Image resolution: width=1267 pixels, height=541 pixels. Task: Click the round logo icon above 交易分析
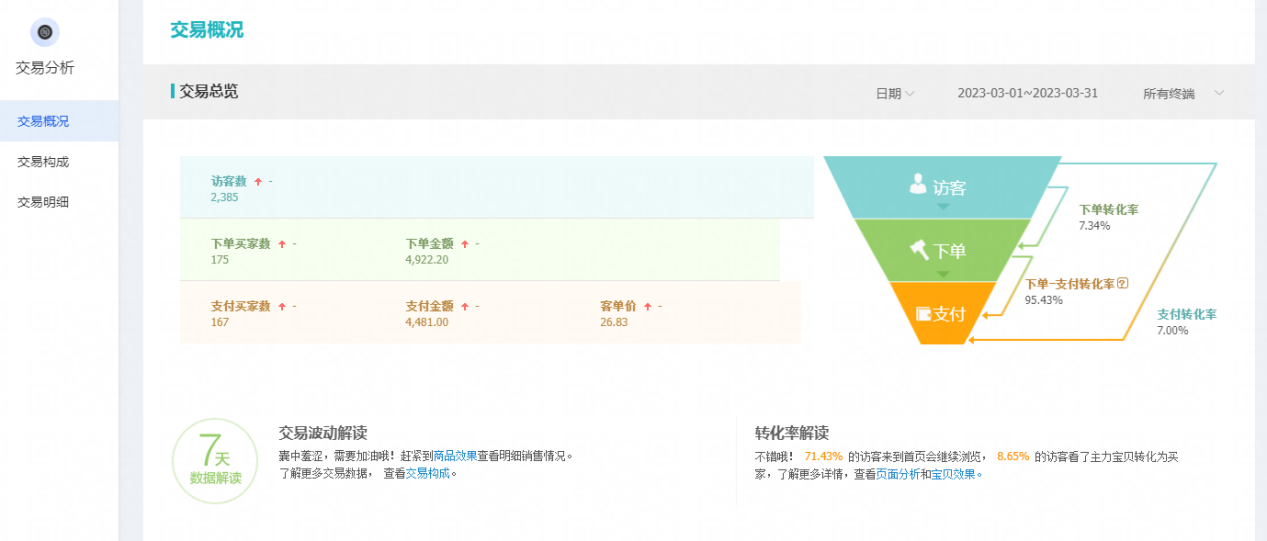tap(45, 32)
